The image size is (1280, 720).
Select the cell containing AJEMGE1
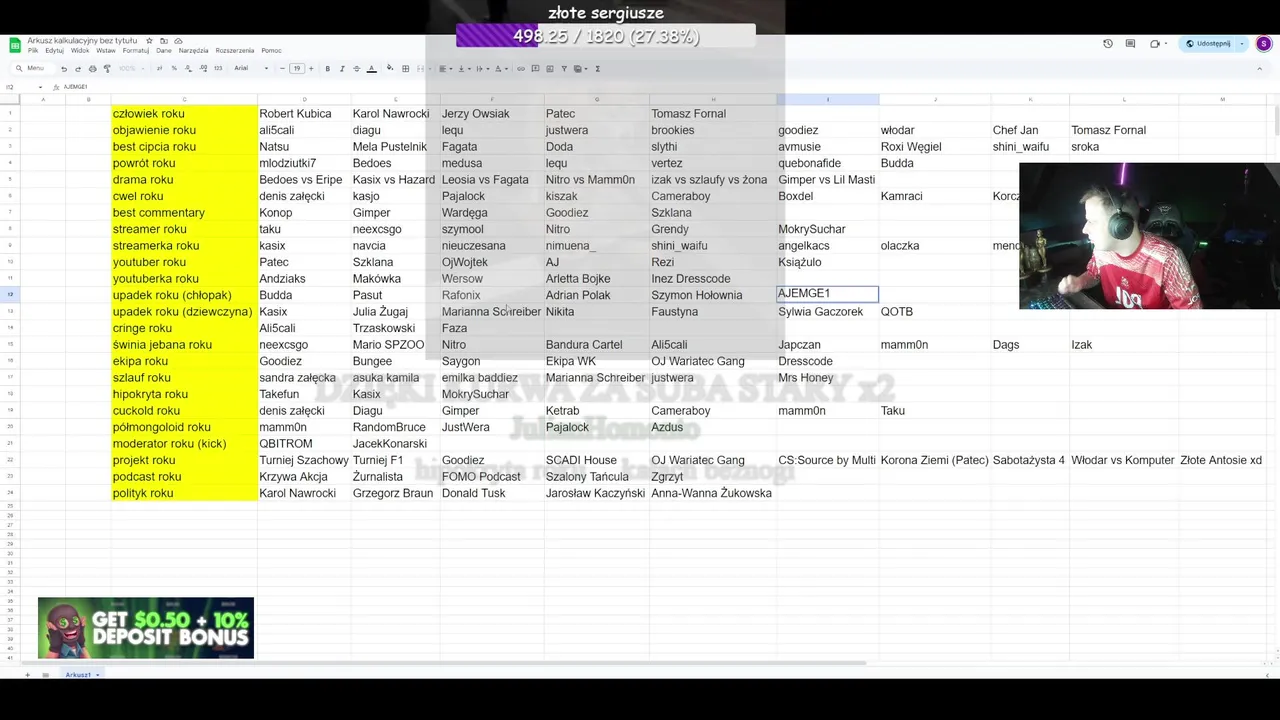(x=828, y=294)
